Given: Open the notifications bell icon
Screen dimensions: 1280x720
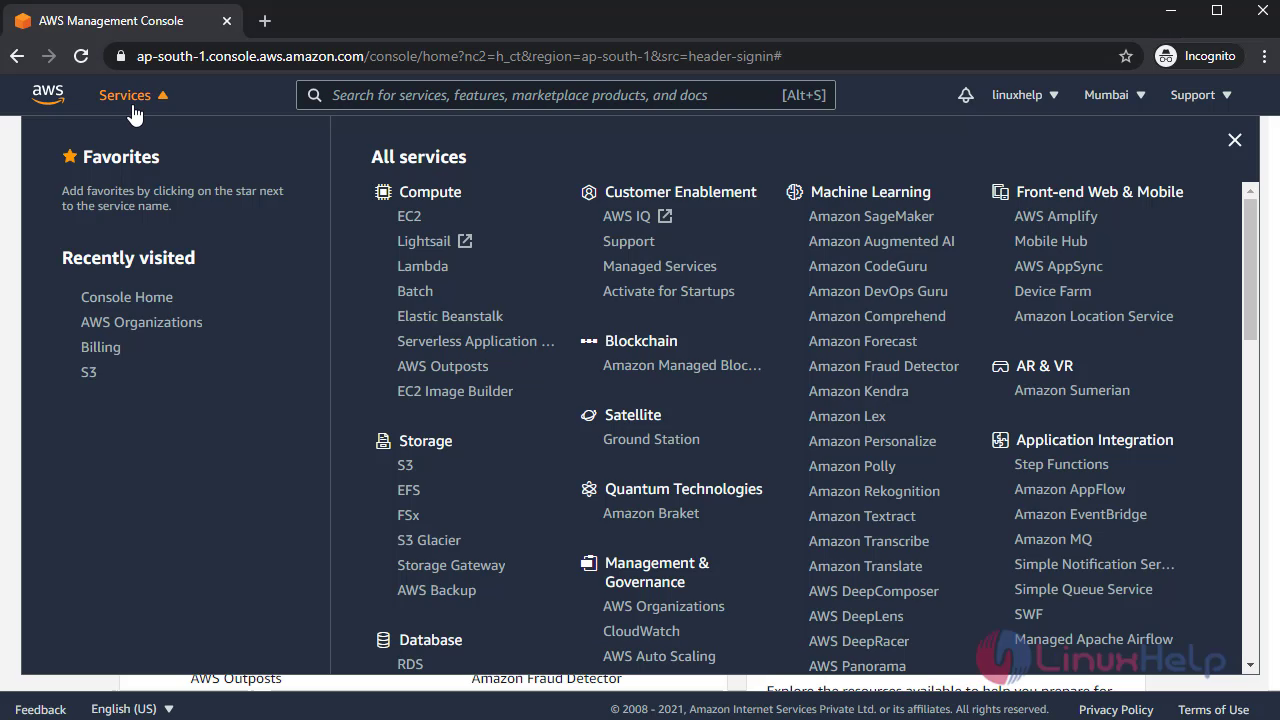Looking at the screenshot, I should (965, 95).
